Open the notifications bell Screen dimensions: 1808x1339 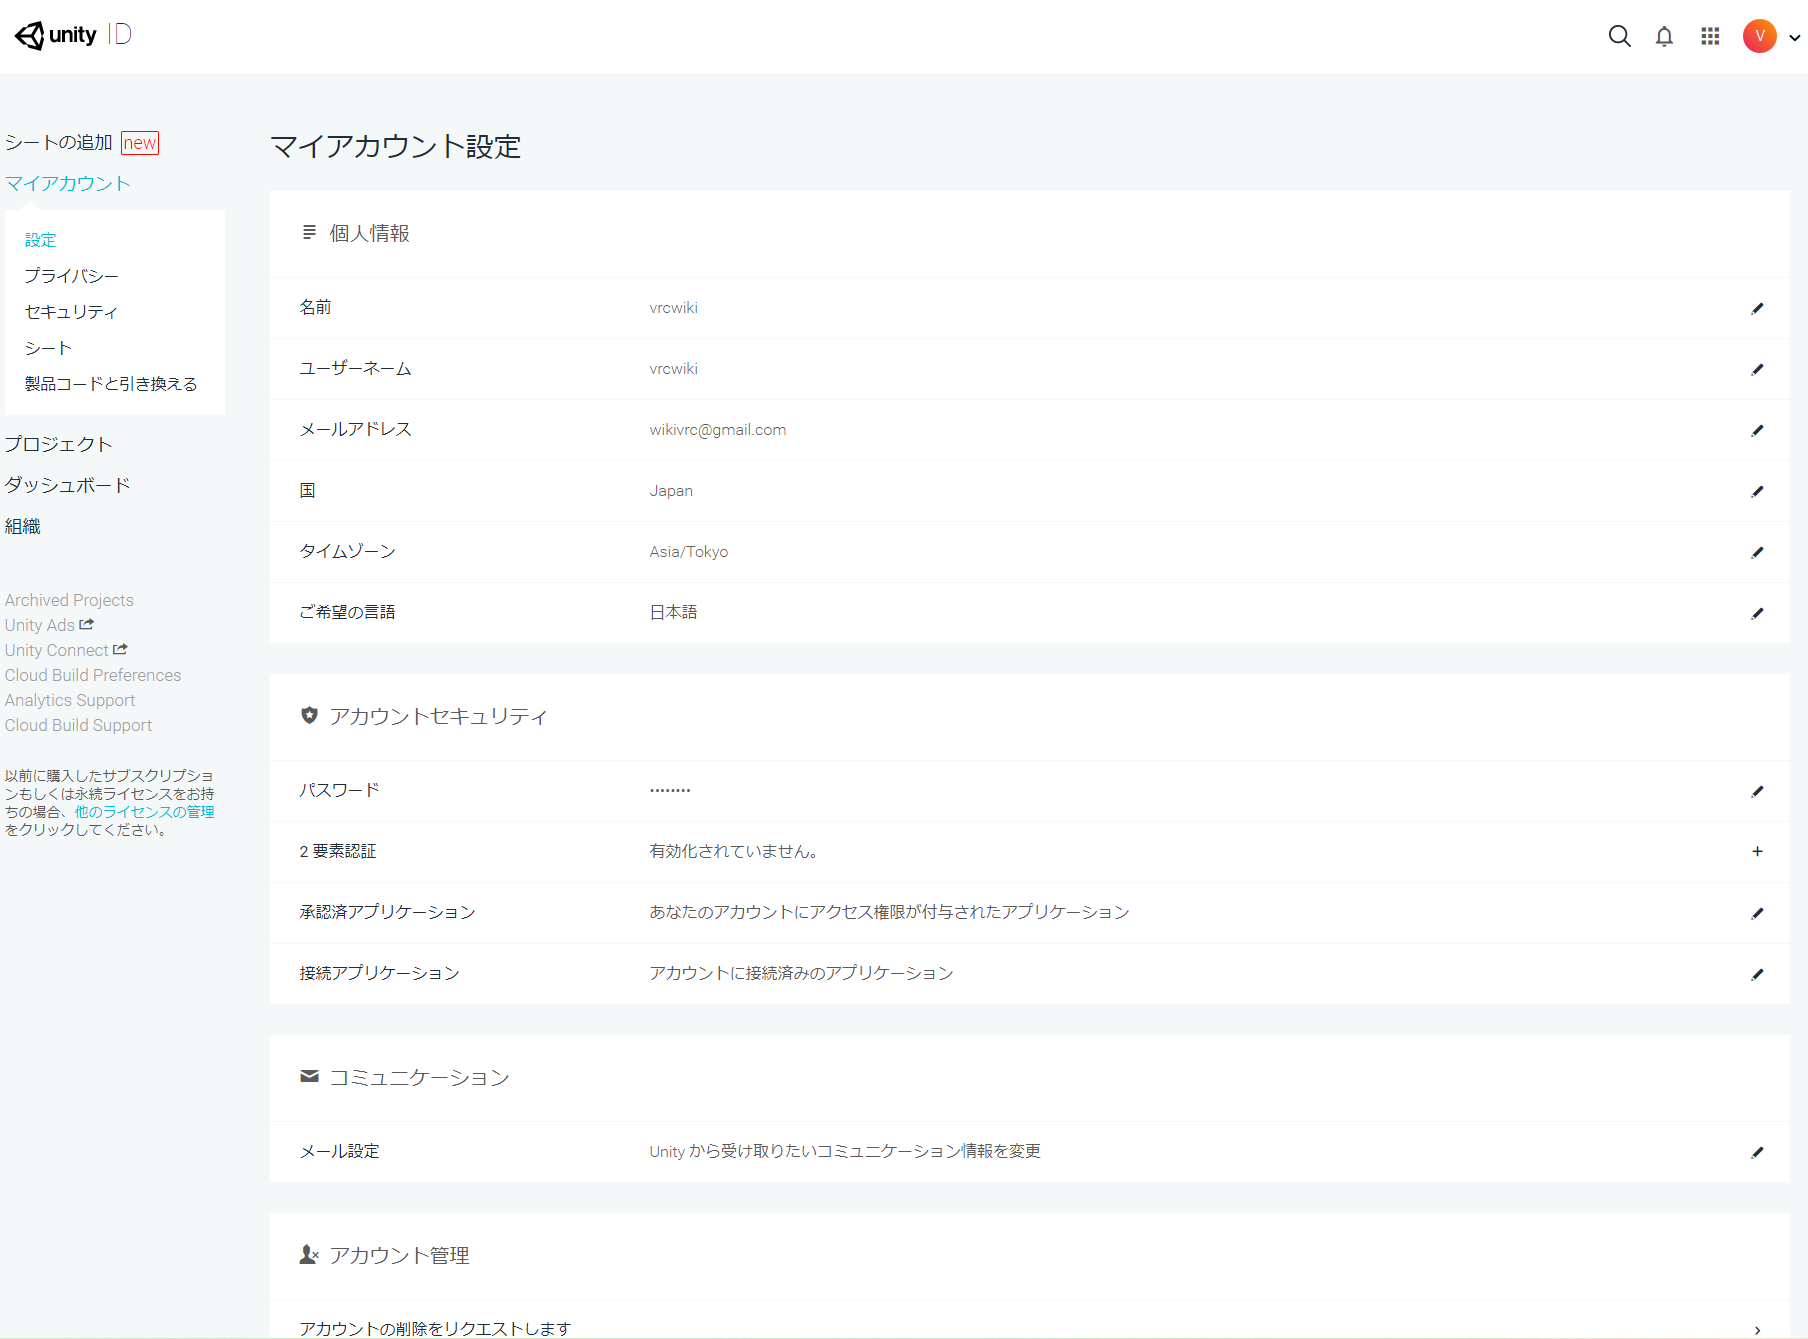(1664, 37)
